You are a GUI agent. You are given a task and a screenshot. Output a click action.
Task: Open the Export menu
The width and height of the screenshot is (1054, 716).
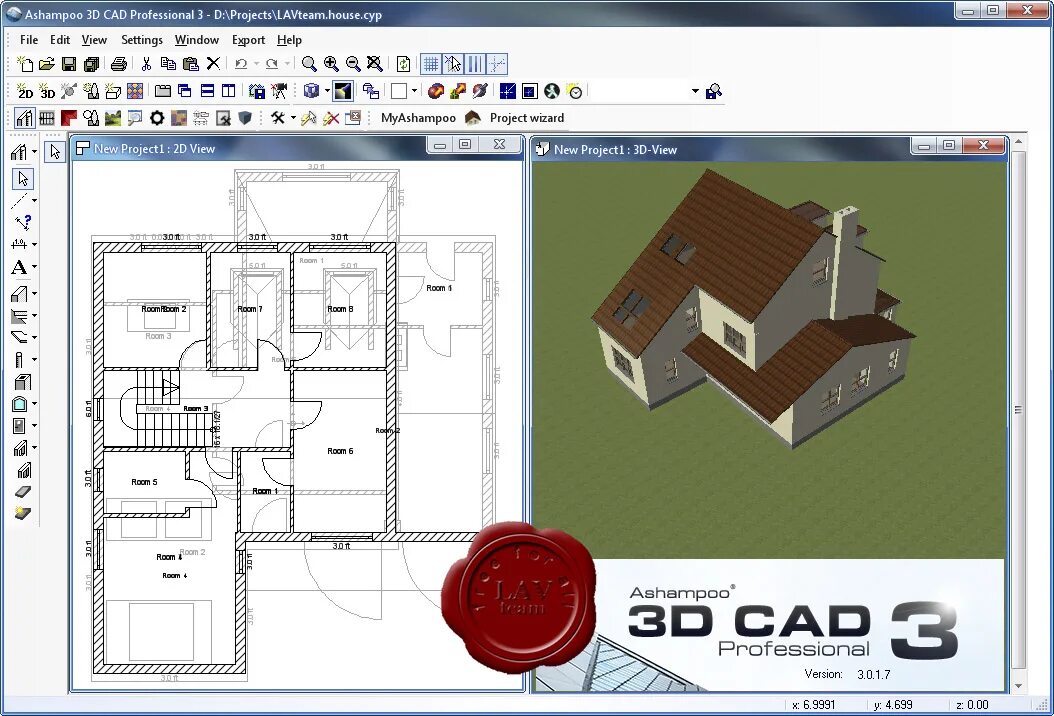tap(248, 40)
